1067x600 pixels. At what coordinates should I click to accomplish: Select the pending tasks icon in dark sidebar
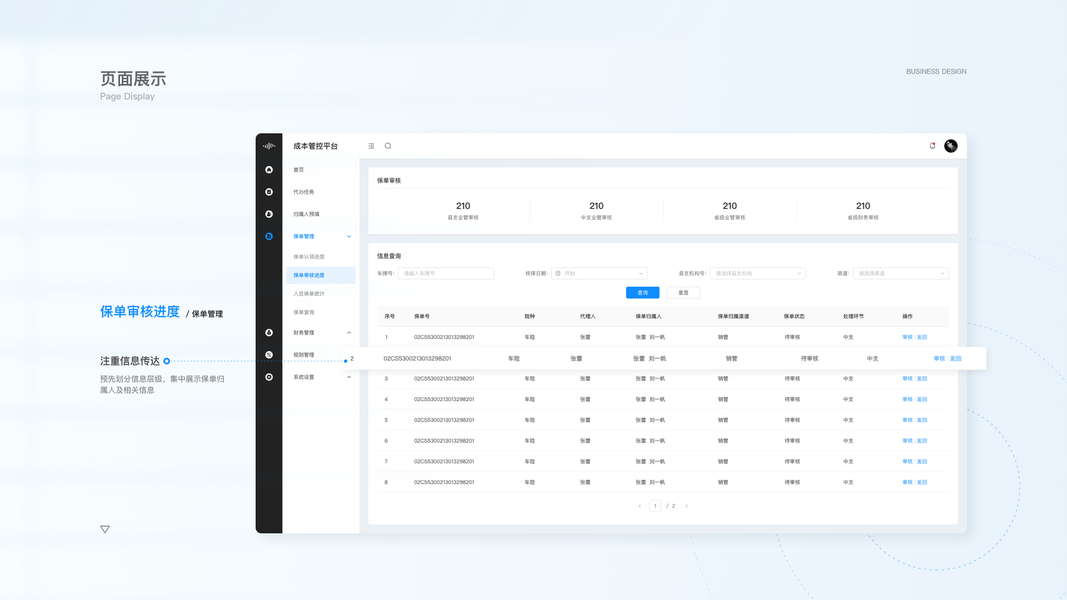269,192
